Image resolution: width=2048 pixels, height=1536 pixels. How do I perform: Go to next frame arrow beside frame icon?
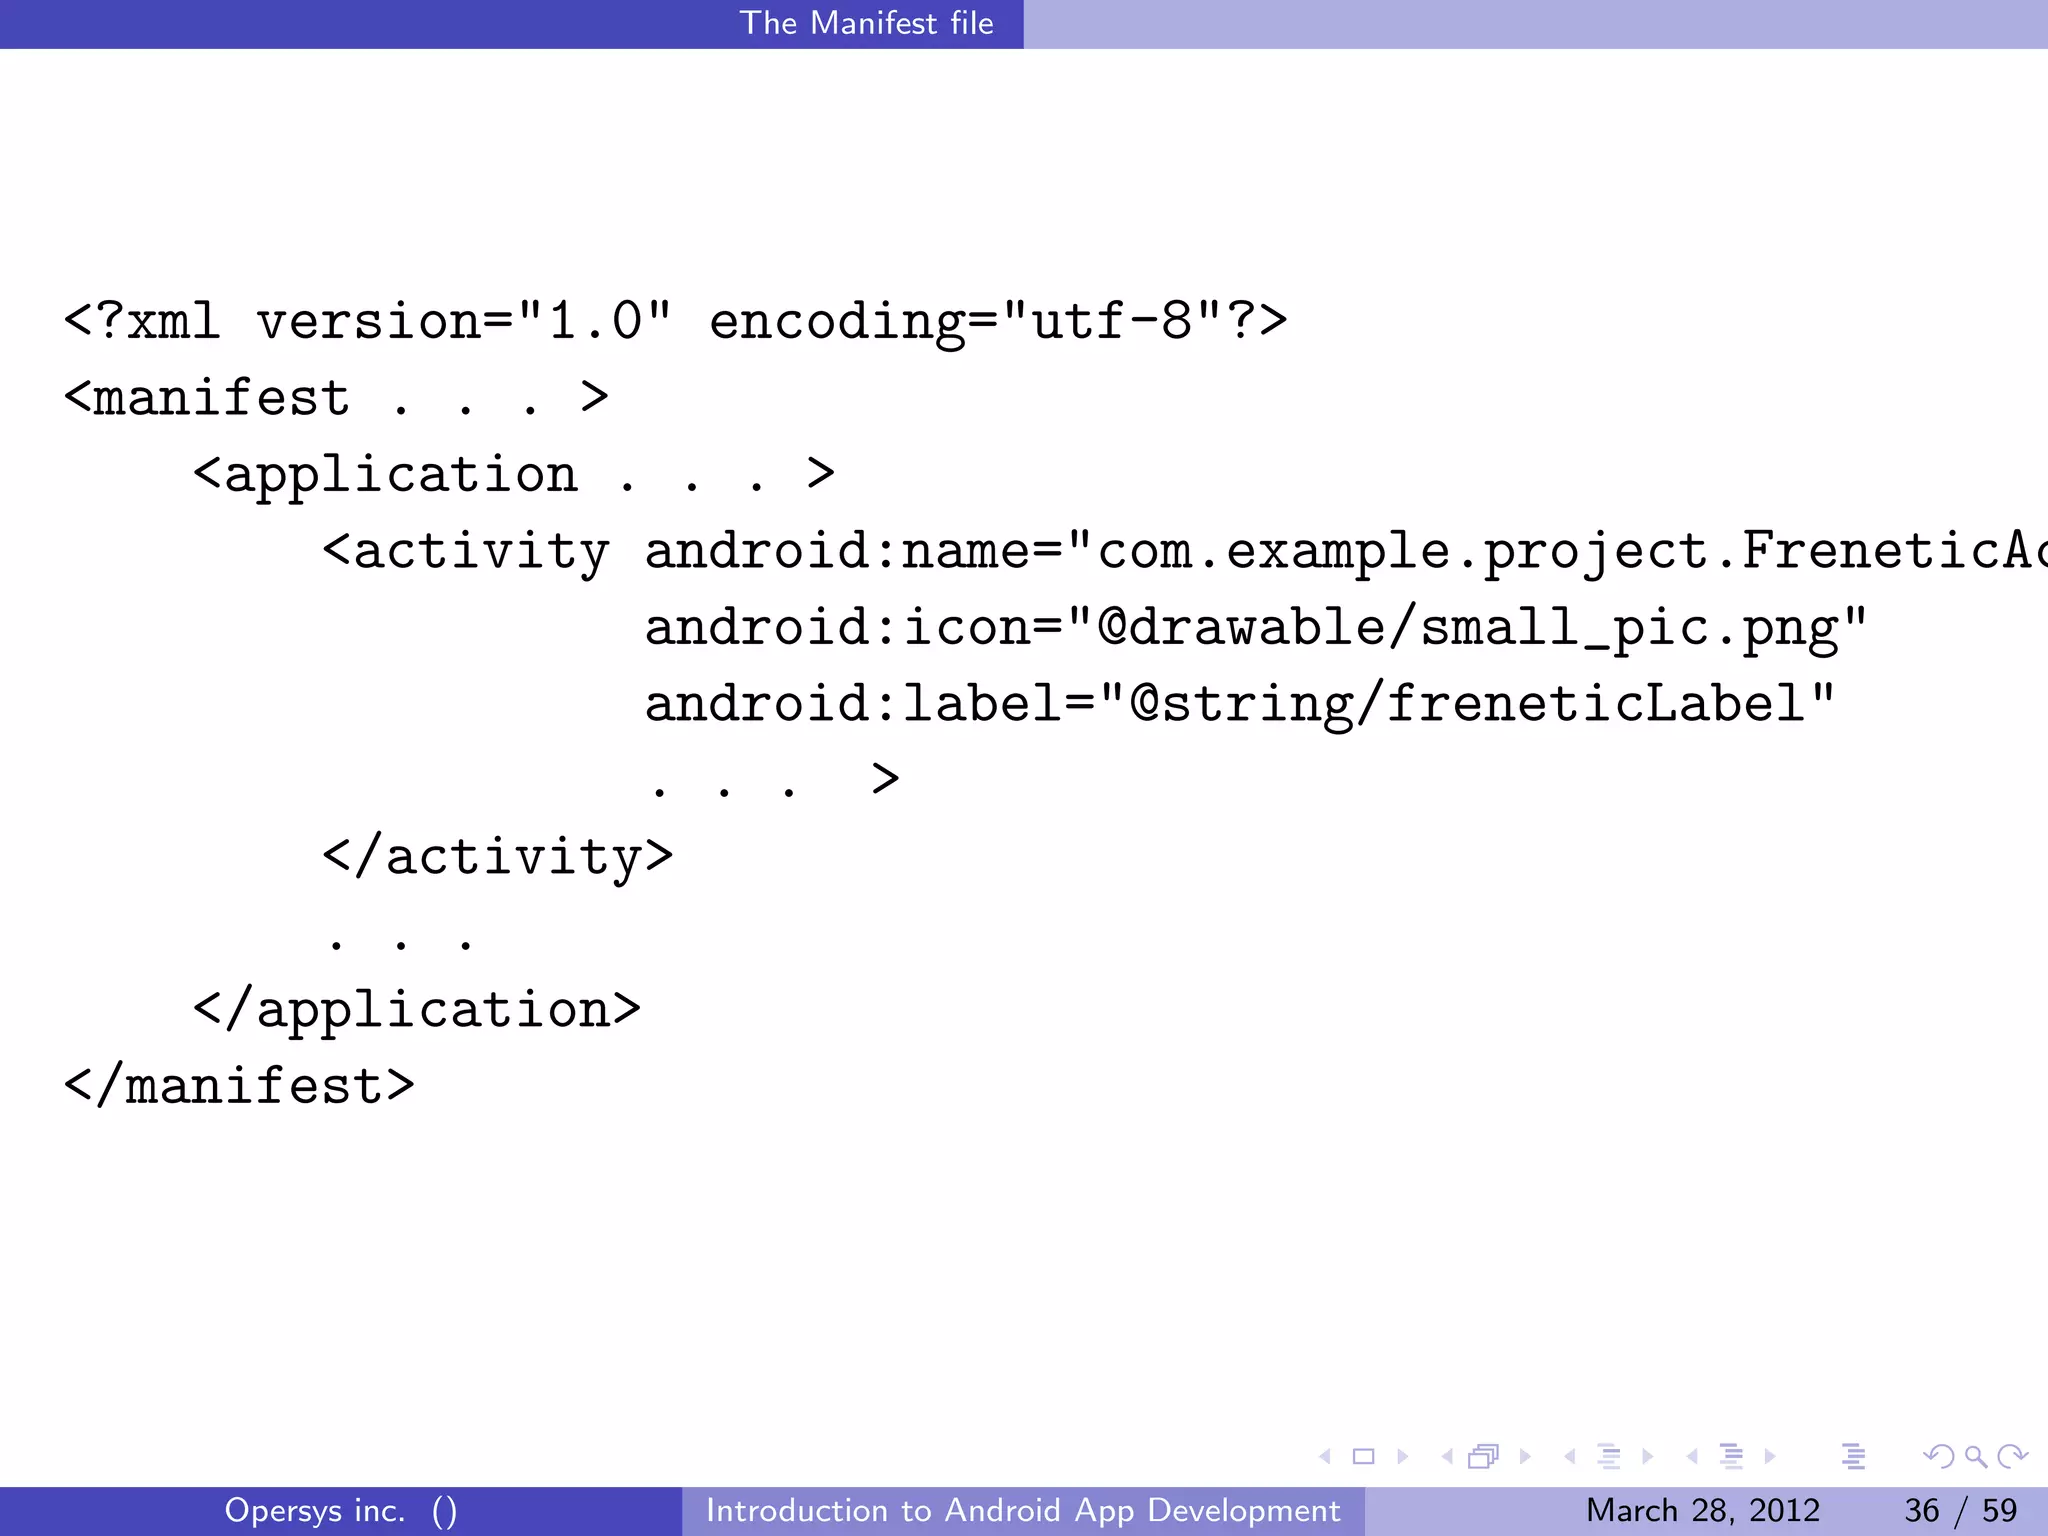[1525, 1457]
